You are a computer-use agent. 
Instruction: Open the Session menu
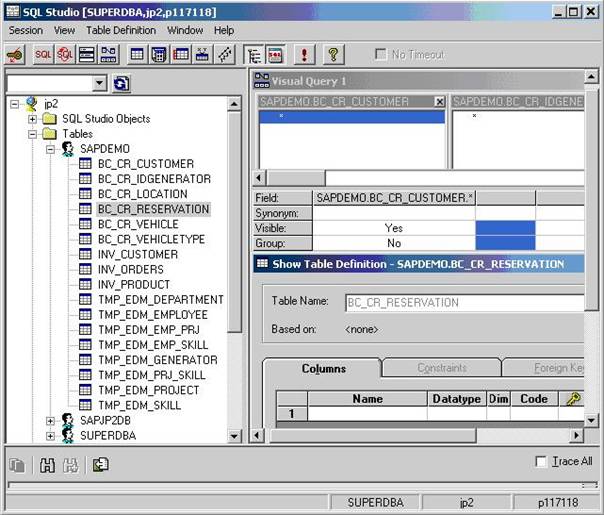point(26,30)
